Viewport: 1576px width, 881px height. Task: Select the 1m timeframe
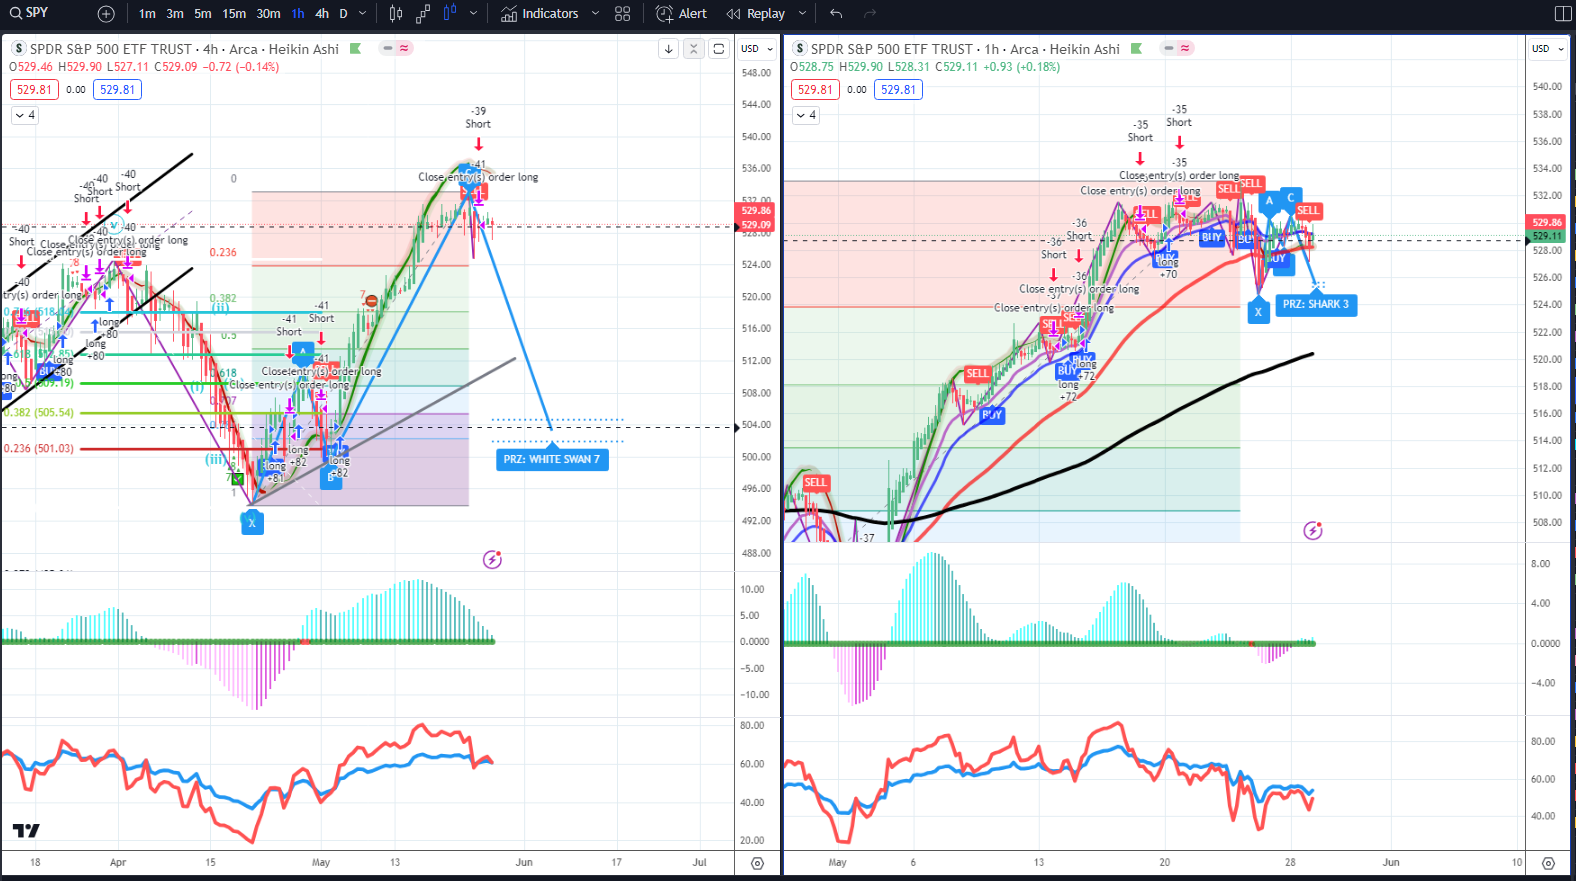coord(147,14)
